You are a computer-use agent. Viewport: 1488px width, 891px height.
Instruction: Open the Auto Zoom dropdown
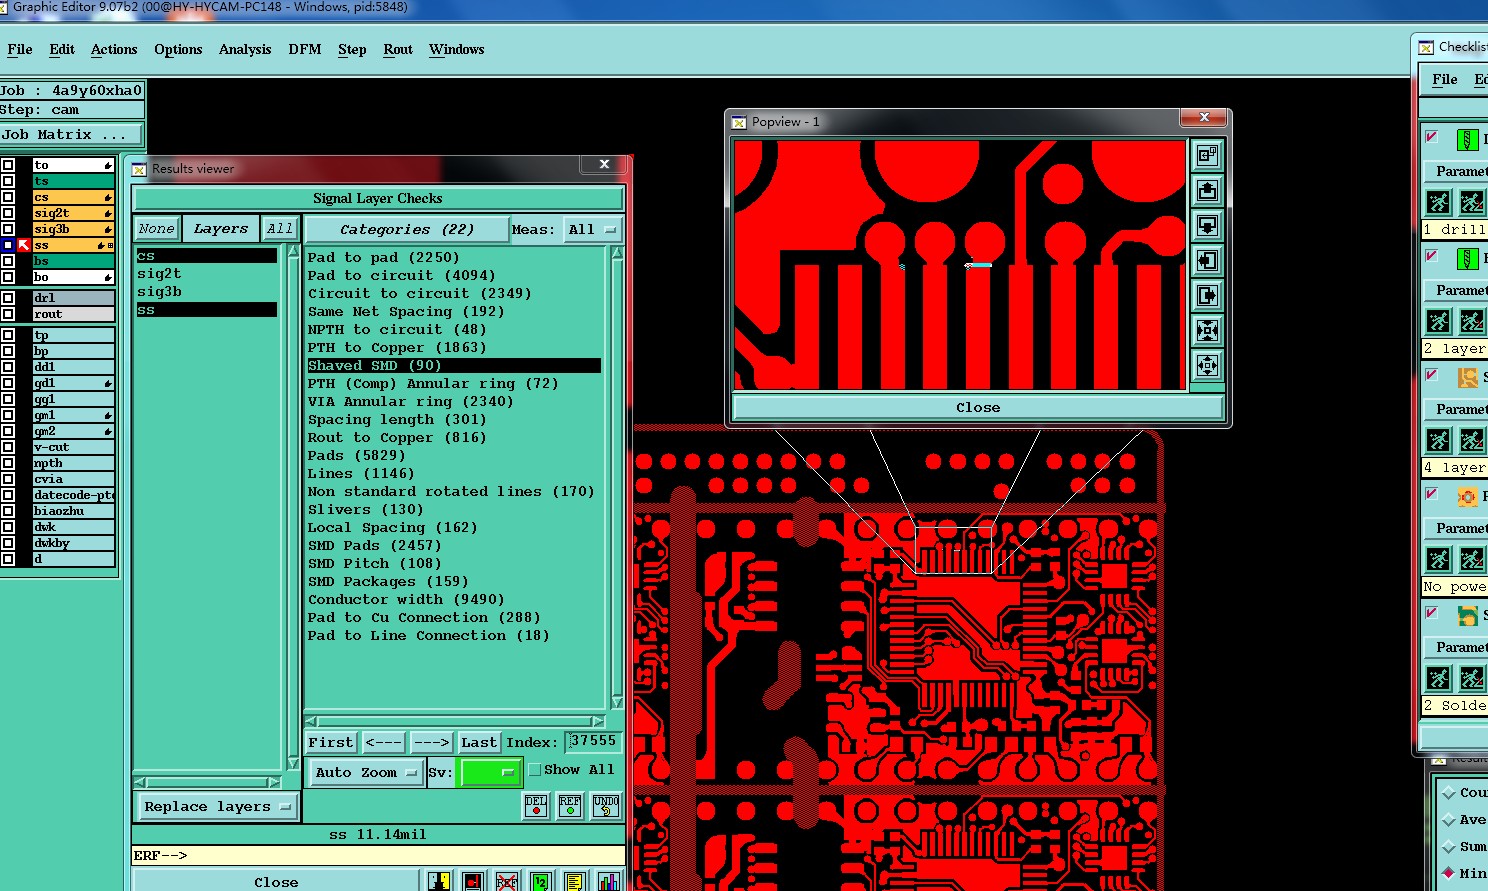pos(365,772)
